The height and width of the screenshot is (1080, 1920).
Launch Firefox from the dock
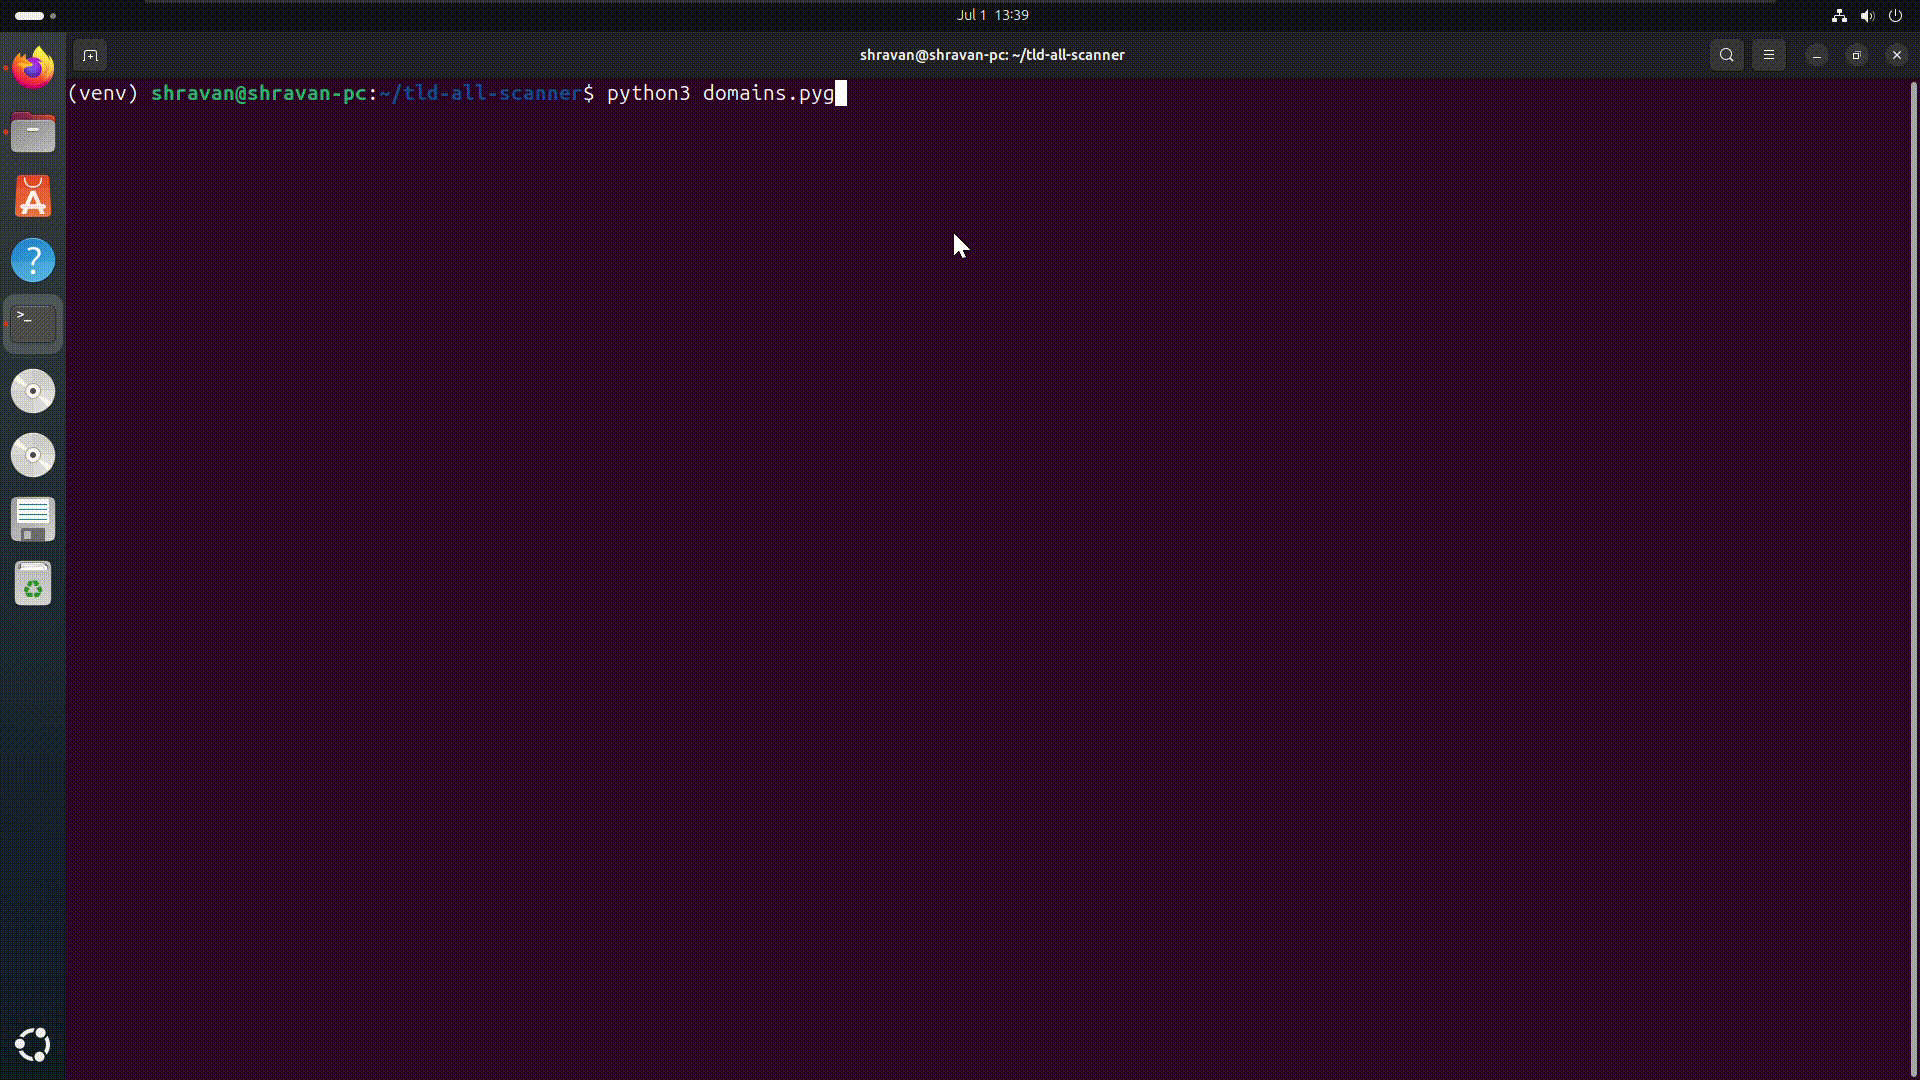point(33,68)
